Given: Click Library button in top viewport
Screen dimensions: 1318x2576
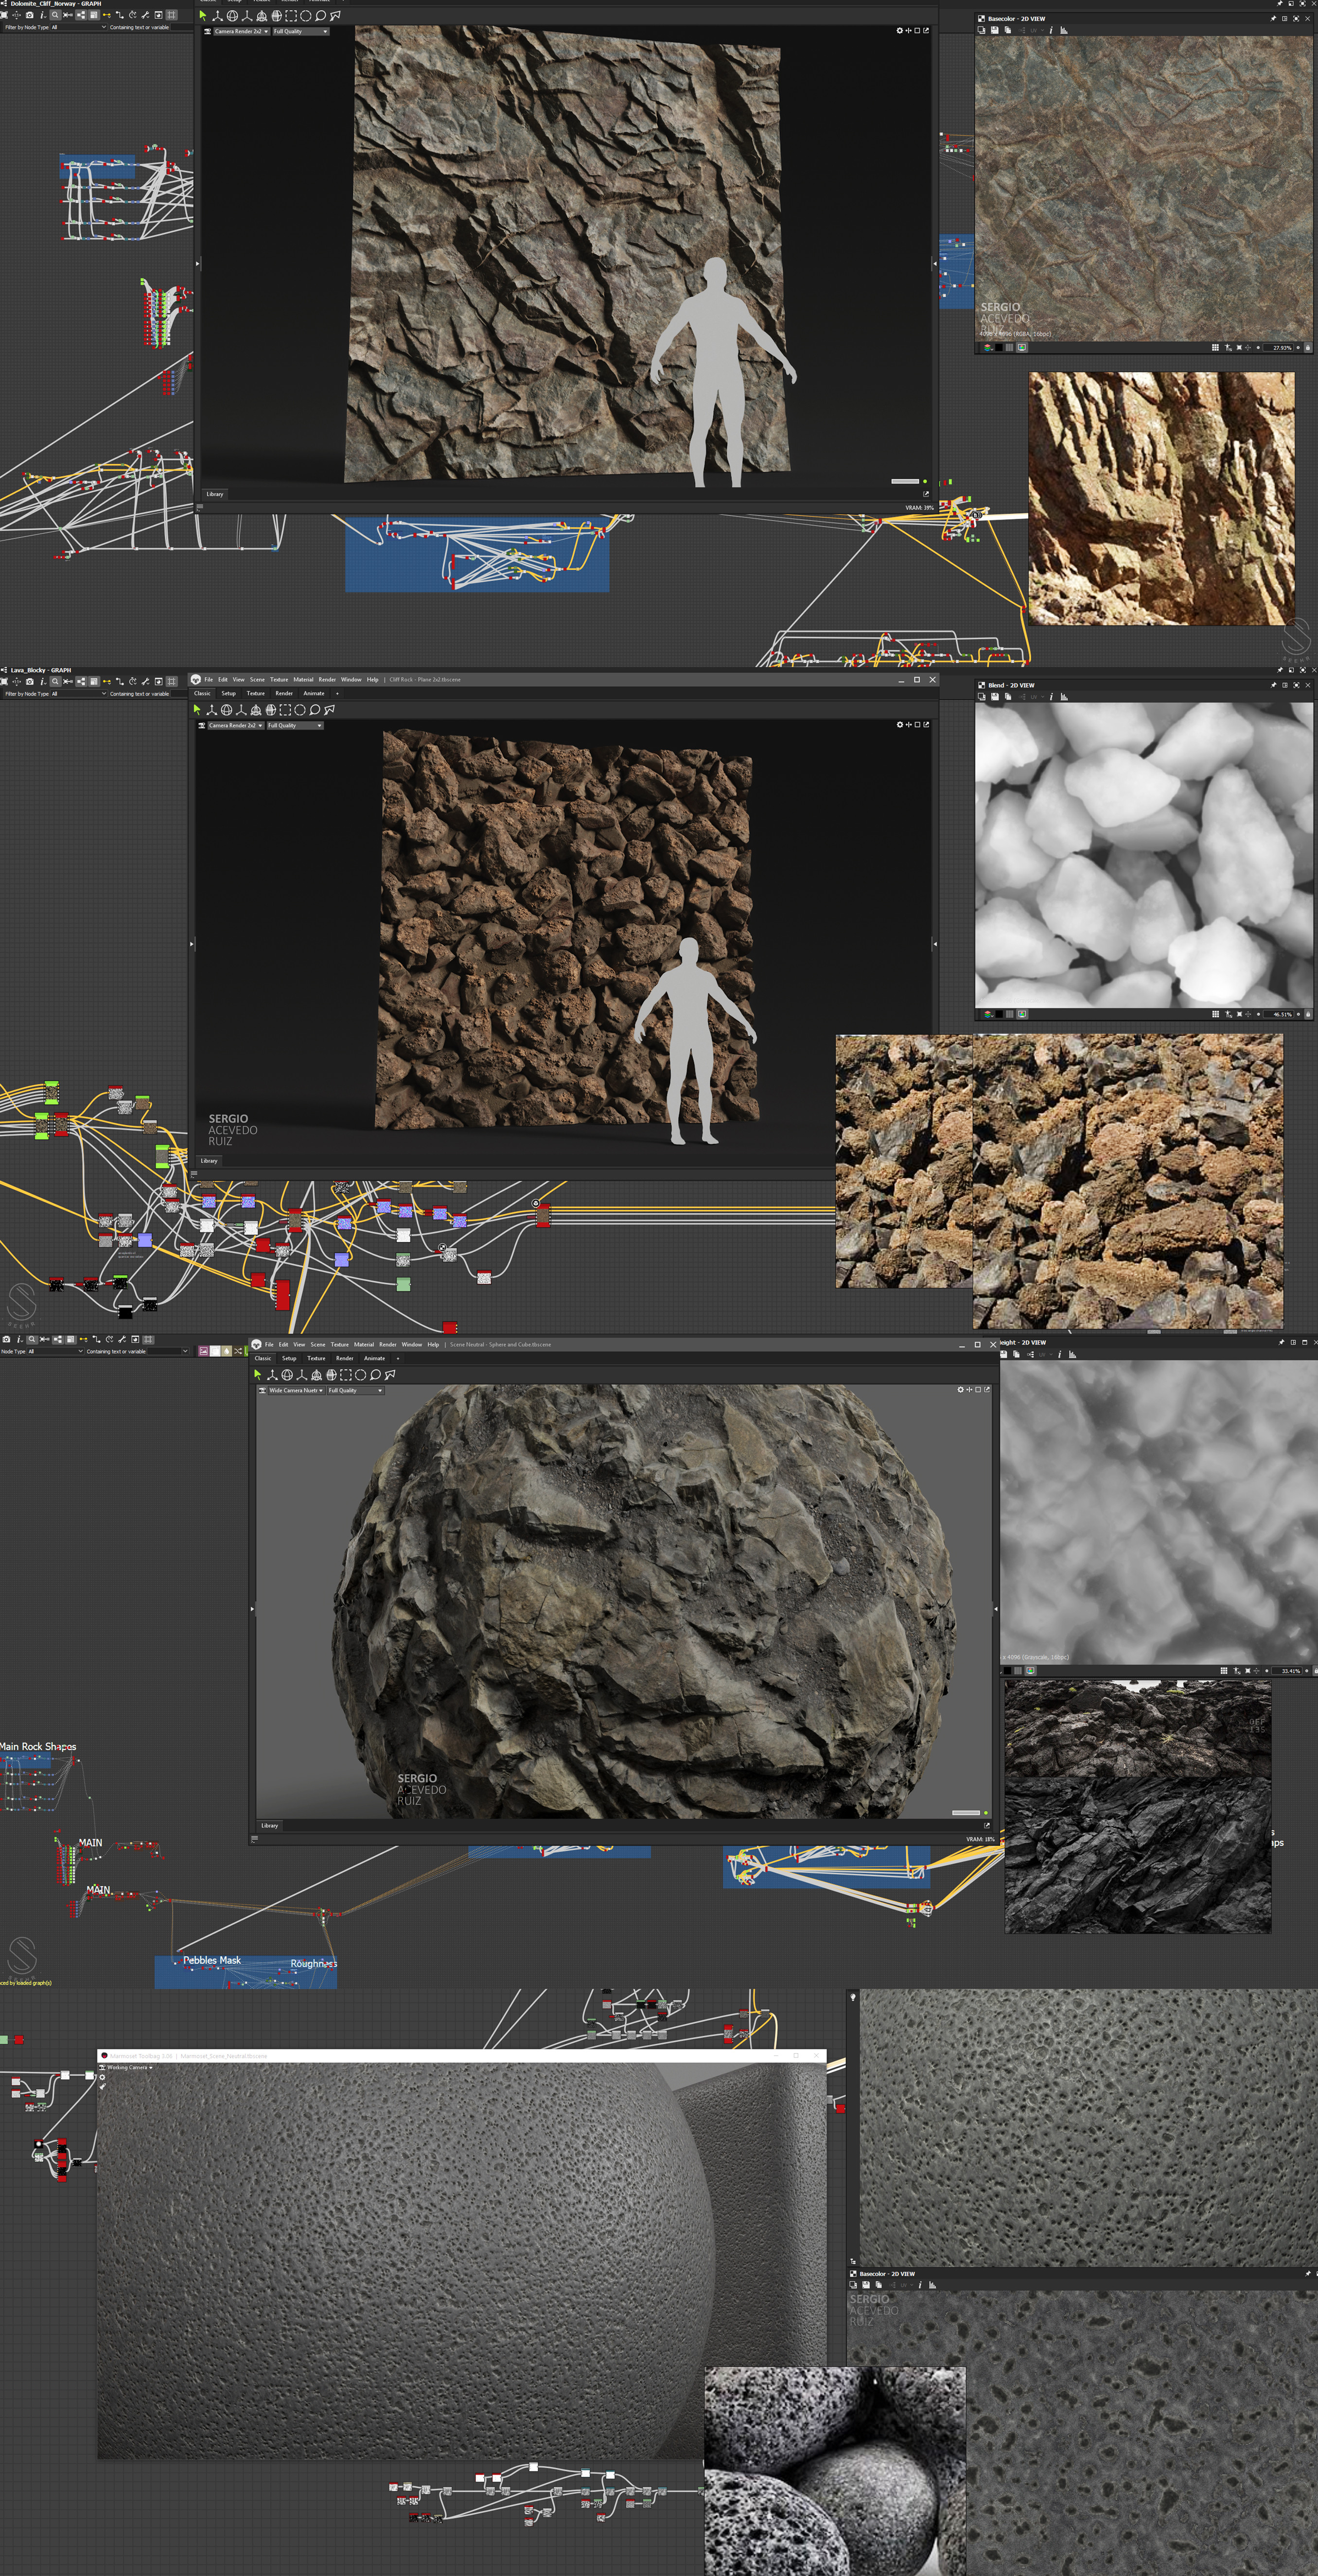Looking at the screenshot, I should [x=214, y=493].
